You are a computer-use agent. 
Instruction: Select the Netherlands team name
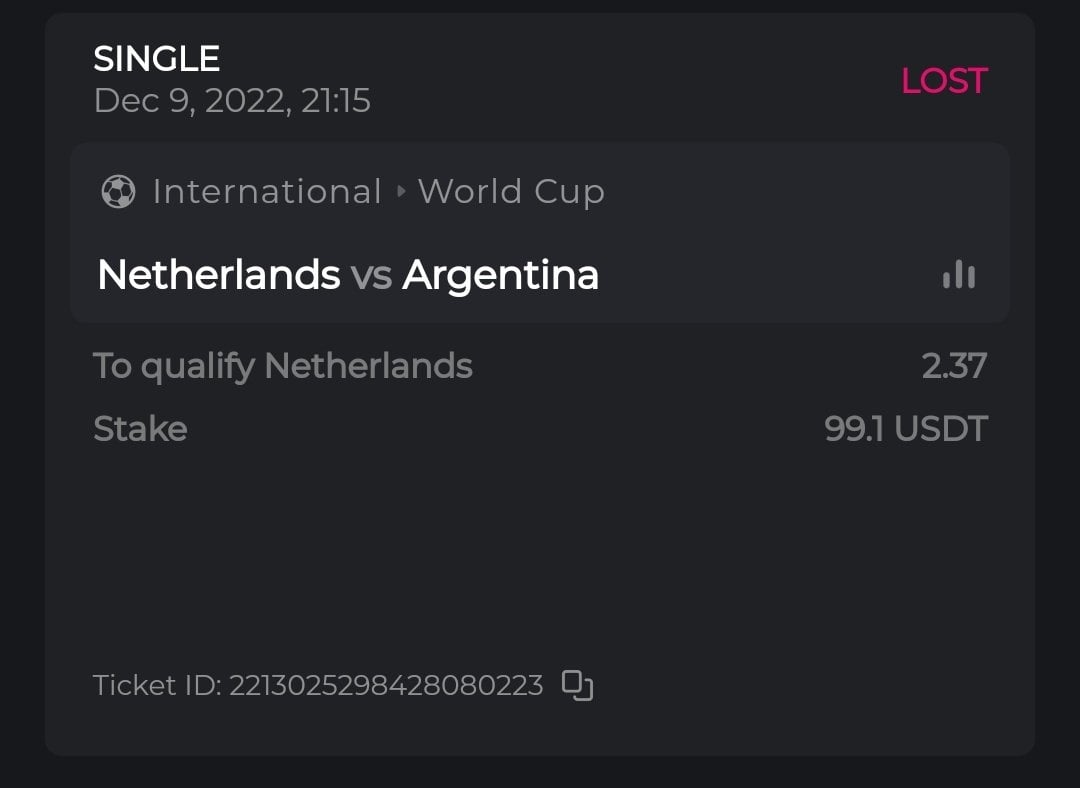pos(218,275)
